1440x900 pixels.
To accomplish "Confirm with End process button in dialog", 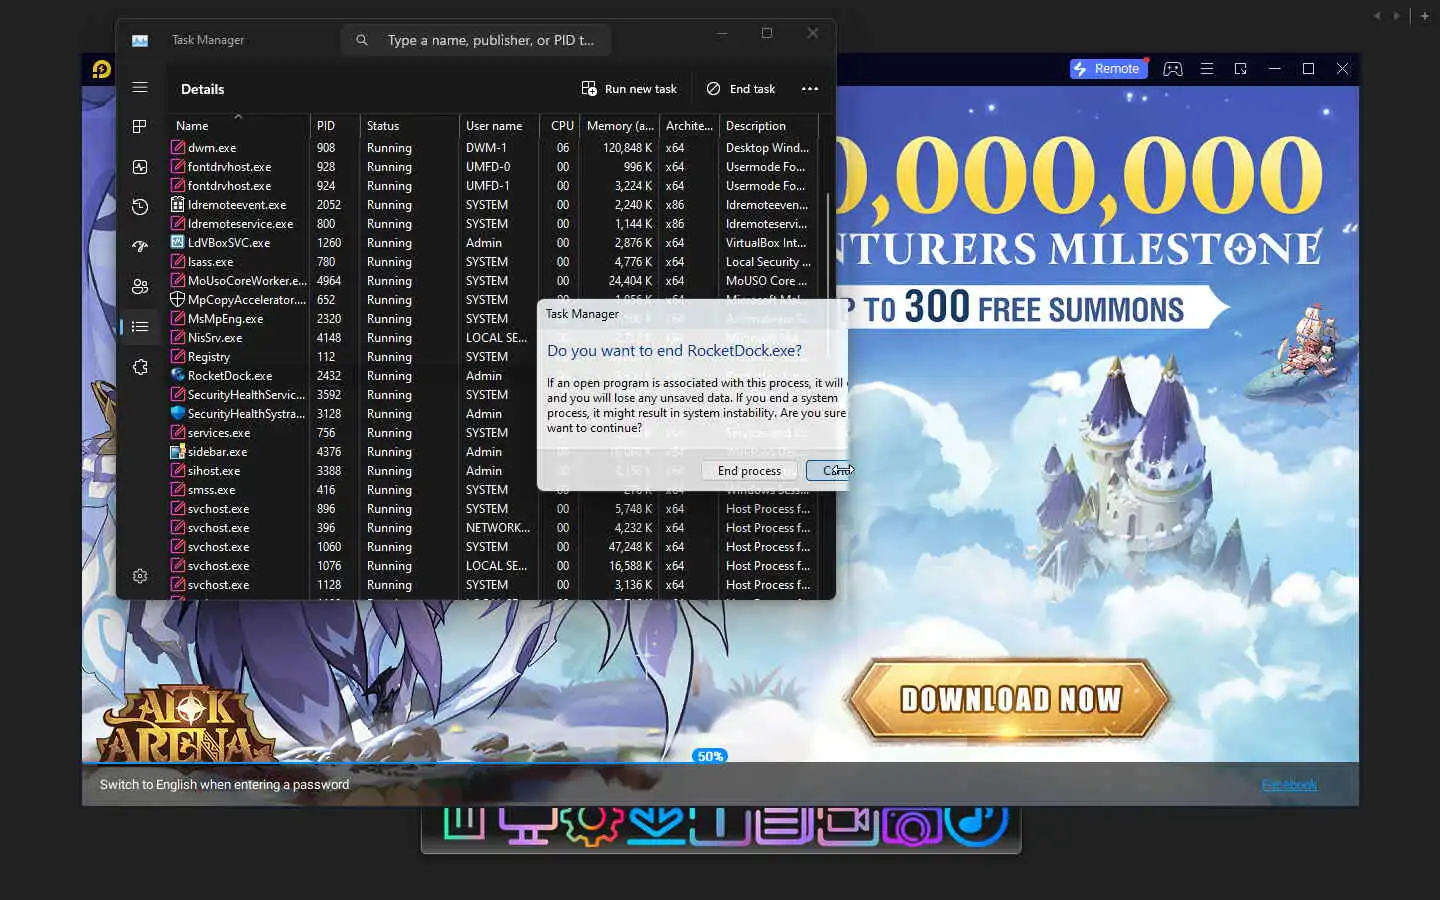I will click(749, 471).
